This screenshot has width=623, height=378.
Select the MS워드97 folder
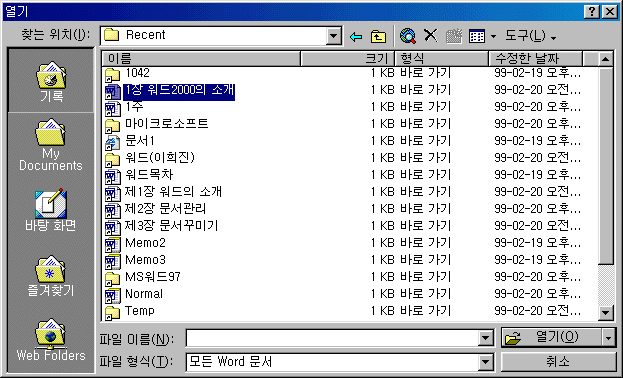[153, 277]
